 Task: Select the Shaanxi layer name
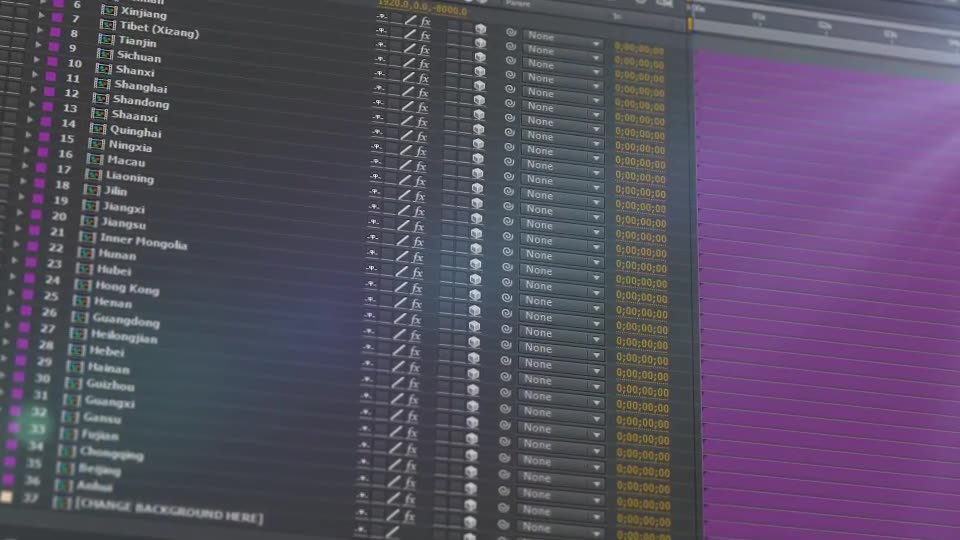134,116
